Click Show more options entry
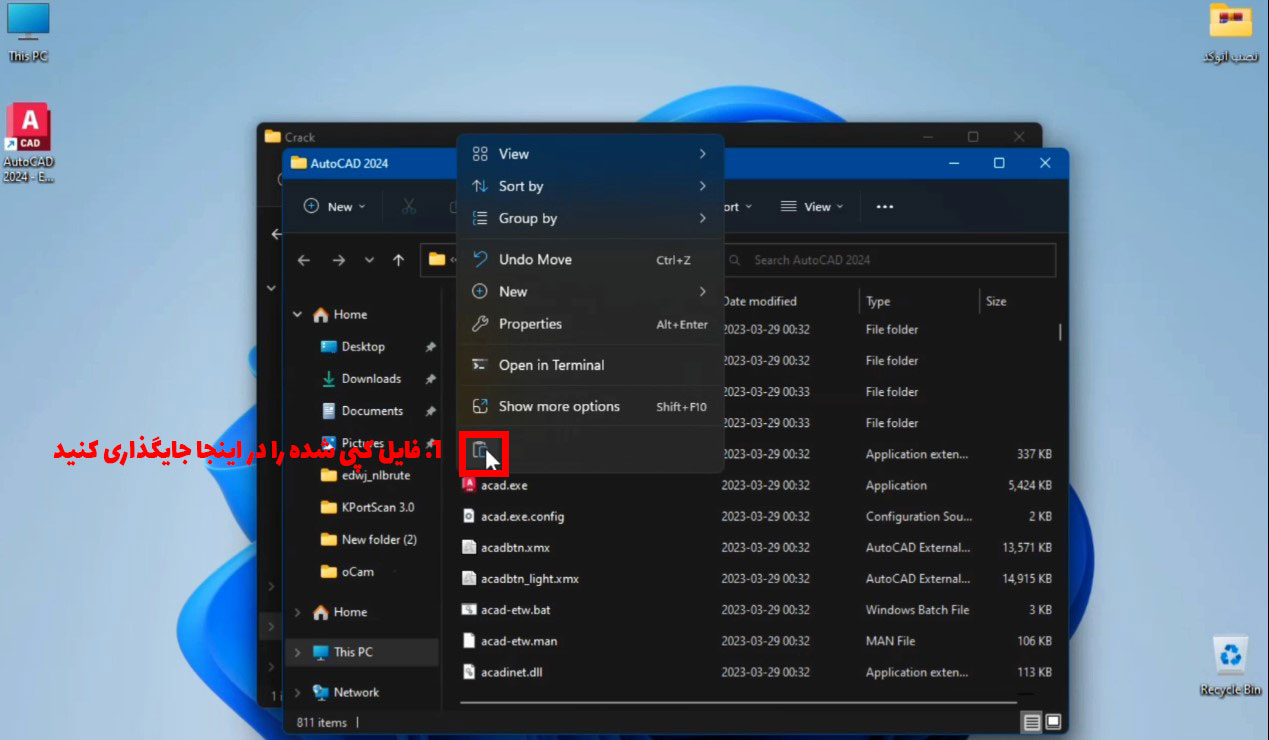Viewport: 1269px width, 740px height. tap(559, 407)
